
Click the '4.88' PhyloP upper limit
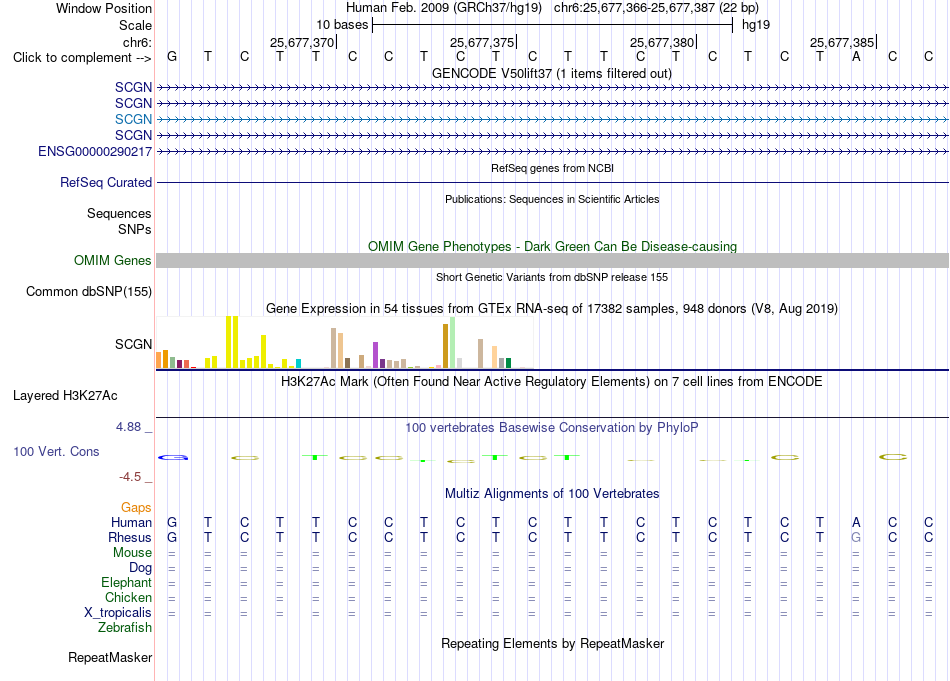pos(128,427)
